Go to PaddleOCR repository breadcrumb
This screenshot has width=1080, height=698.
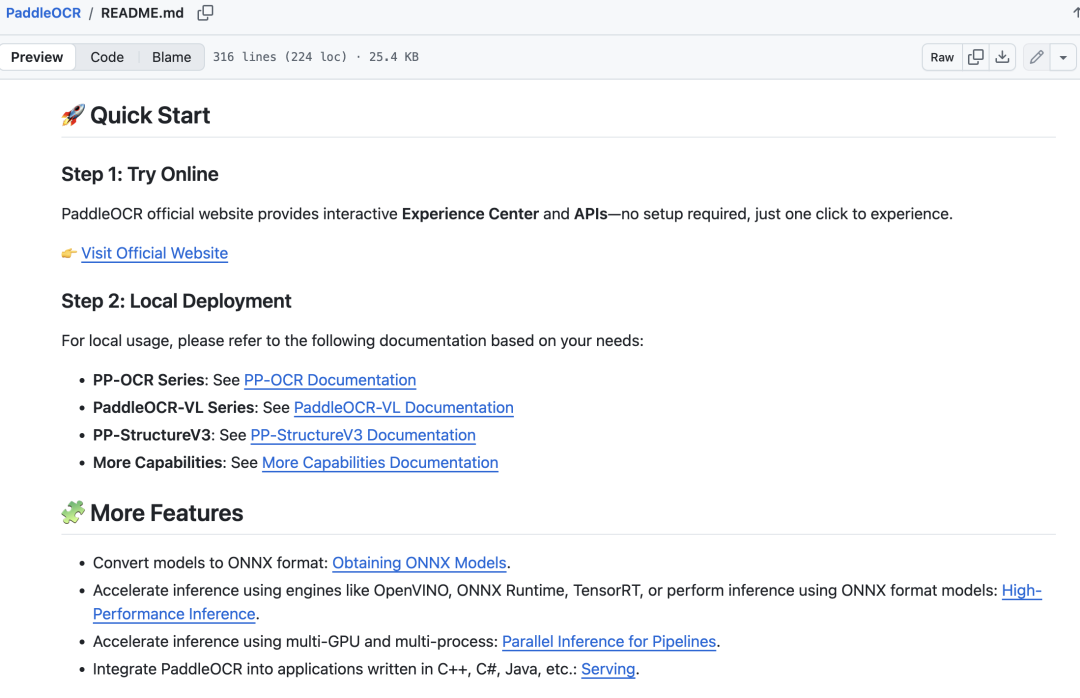pyautogui.click(x=43, y=13)
